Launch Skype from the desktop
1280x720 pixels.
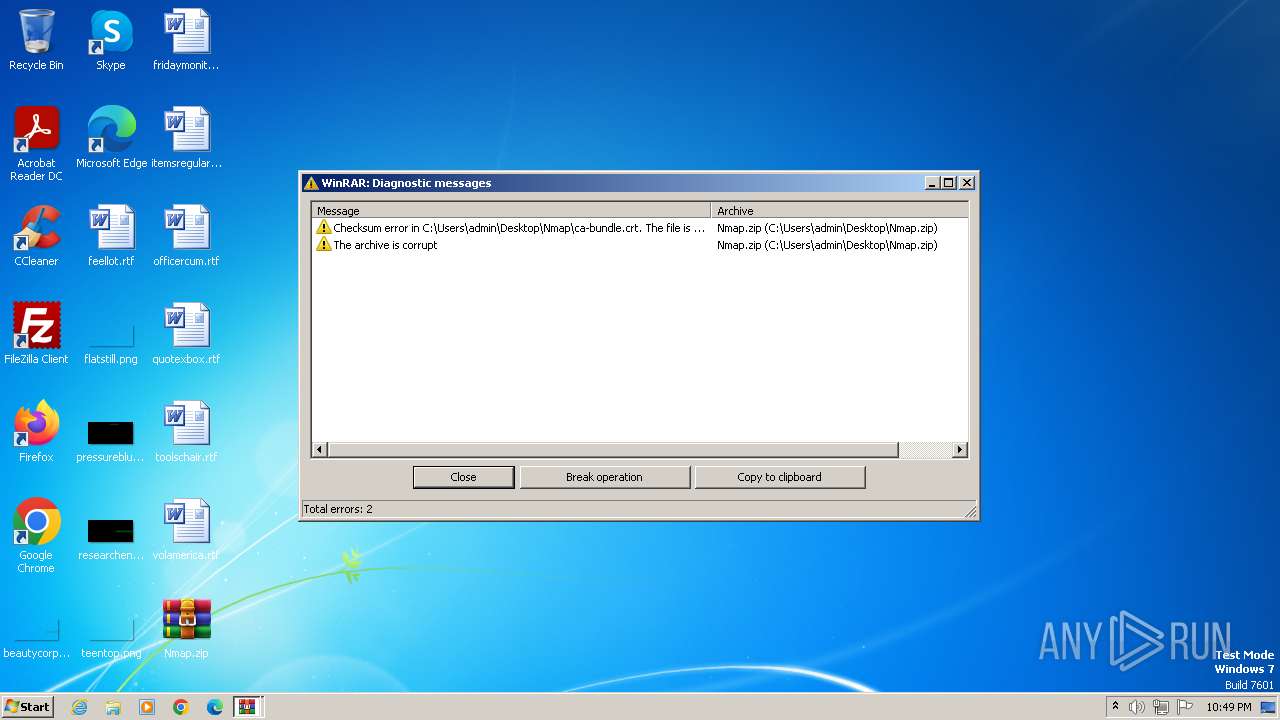(x=110, y=40)
